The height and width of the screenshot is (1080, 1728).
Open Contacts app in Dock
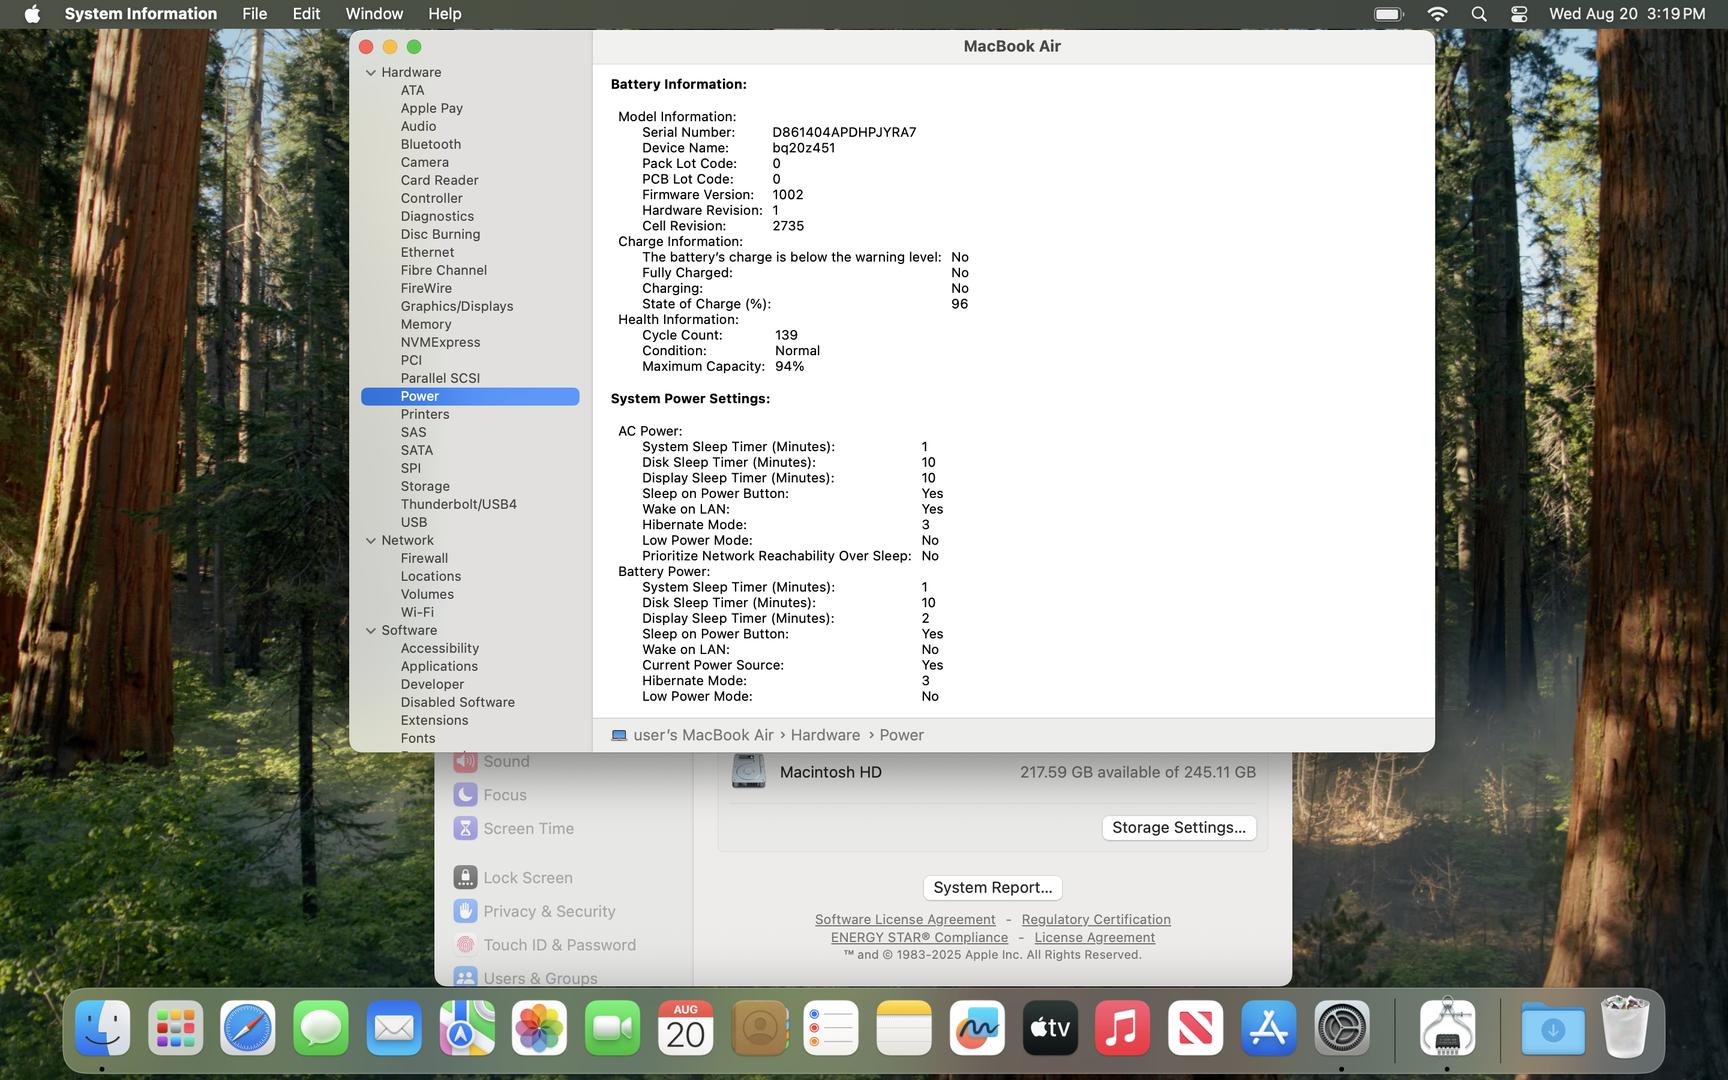(759, 1028)
